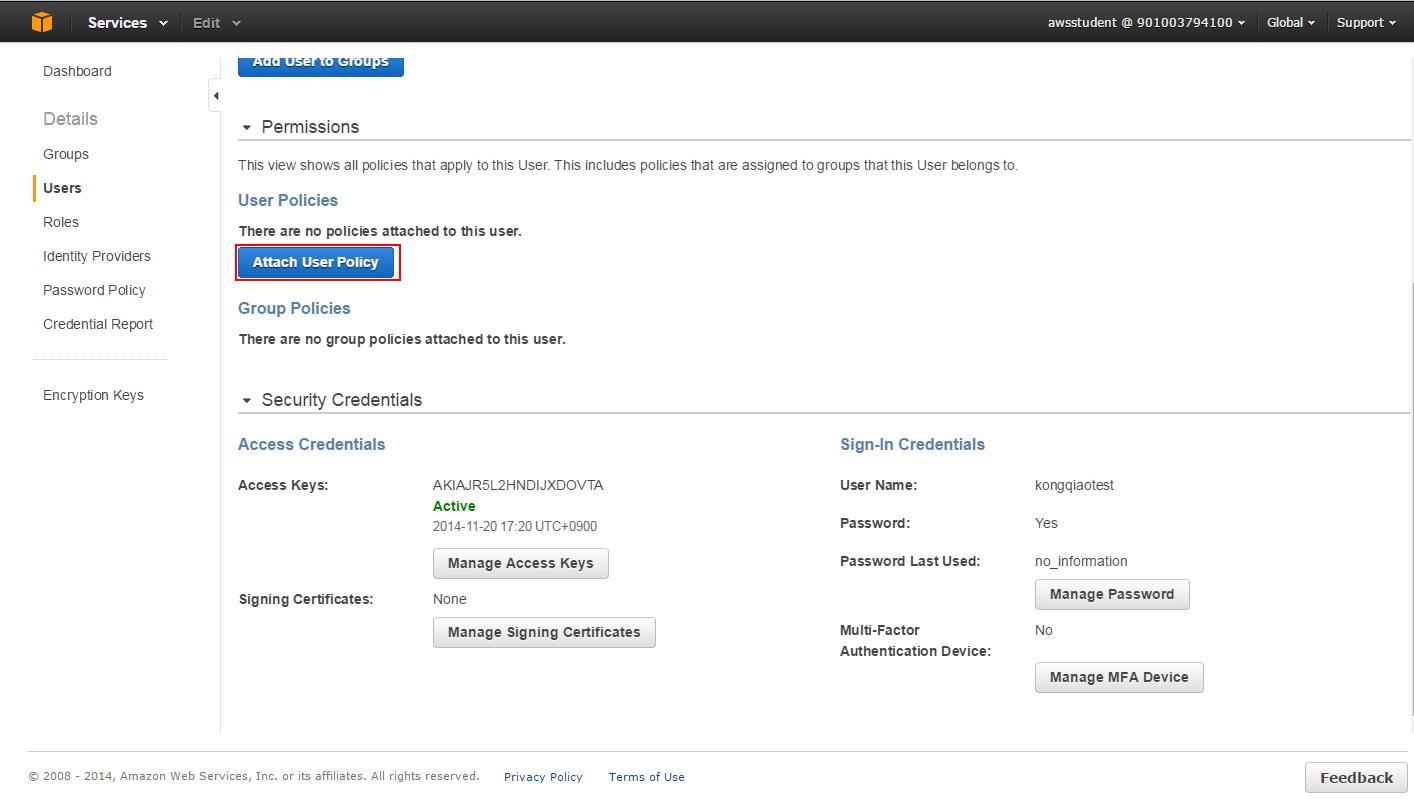This screenshot has width=1414, height=801.
Task: Open the Edit dropdown in top bar
Action: point(217,22)
